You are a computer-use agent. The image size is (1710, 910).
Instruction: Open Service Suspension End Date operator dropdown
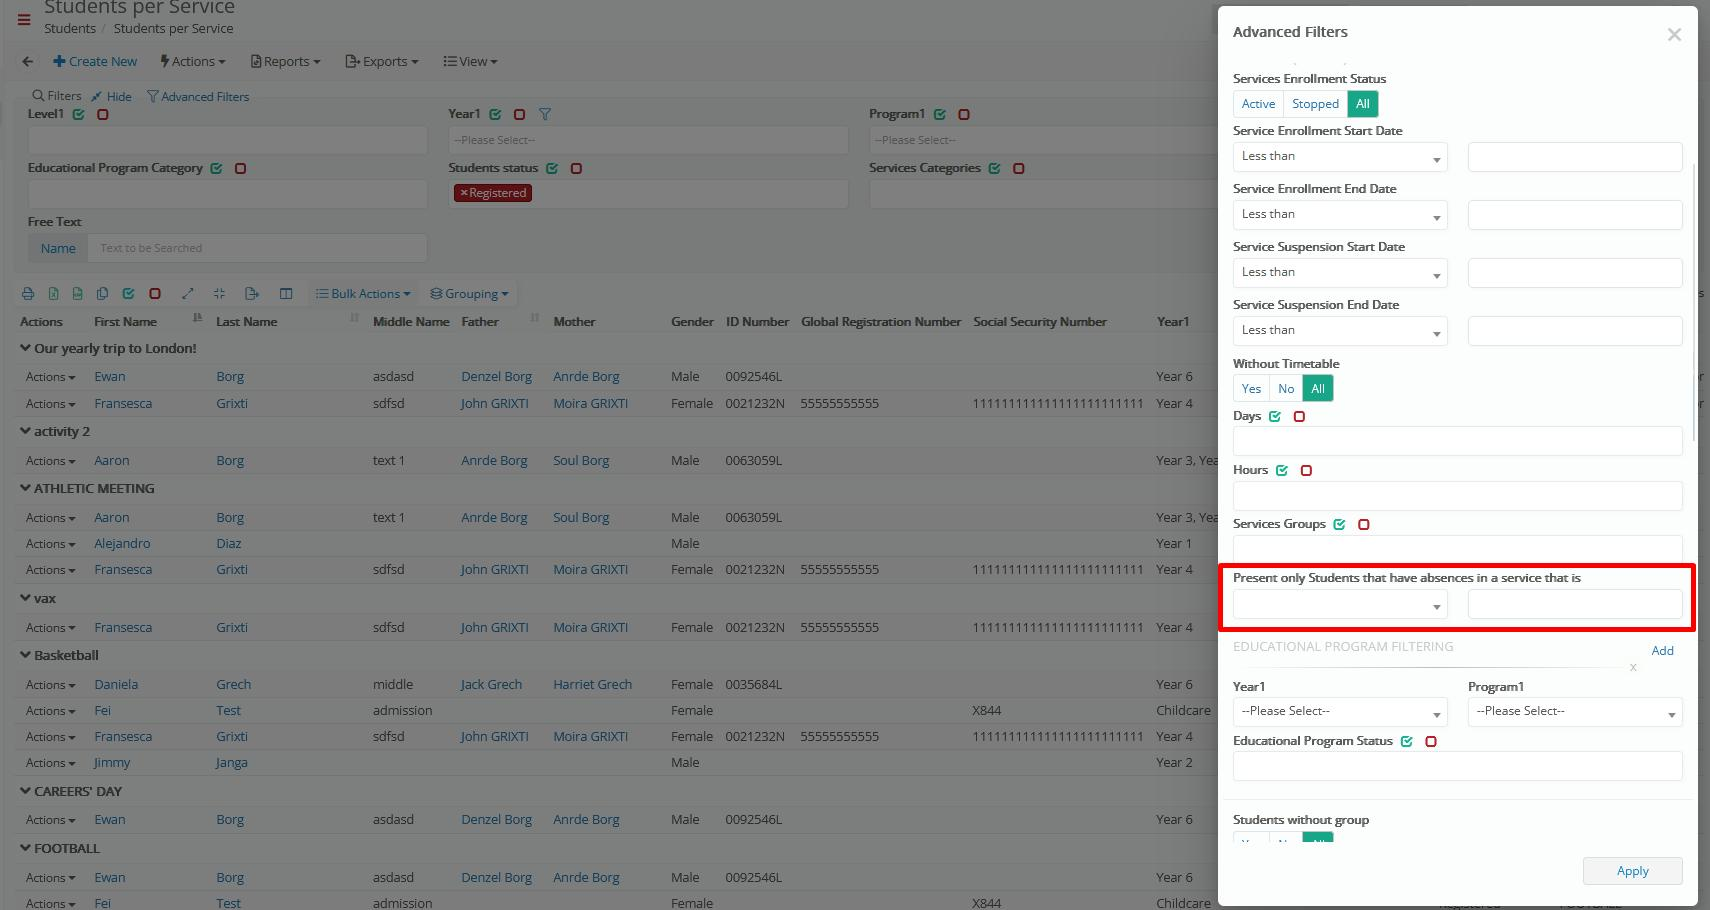pyautogui.click(x=1340, y=331)
